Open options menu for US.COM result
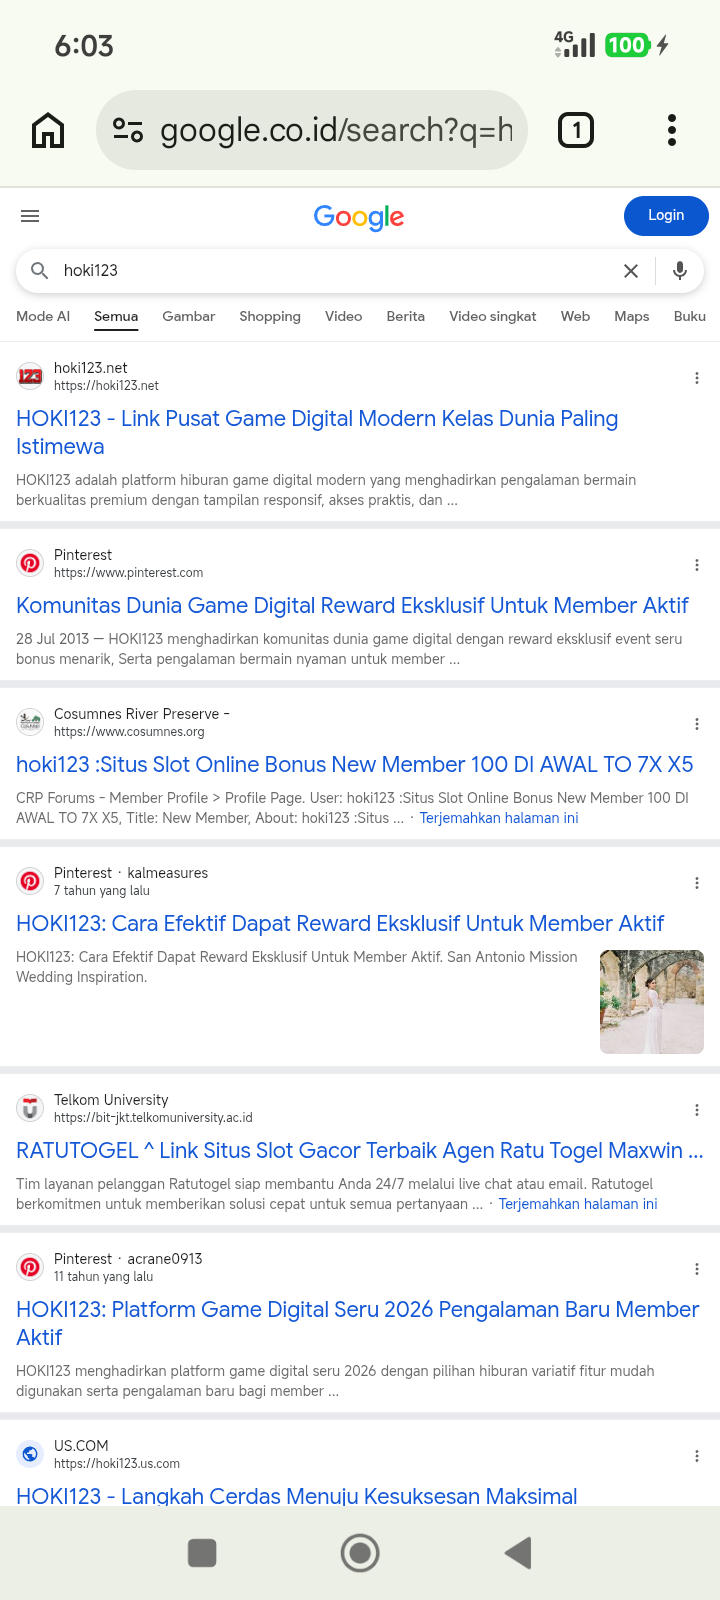This screenshot has width=720, height=1600. click(697, 1456)
